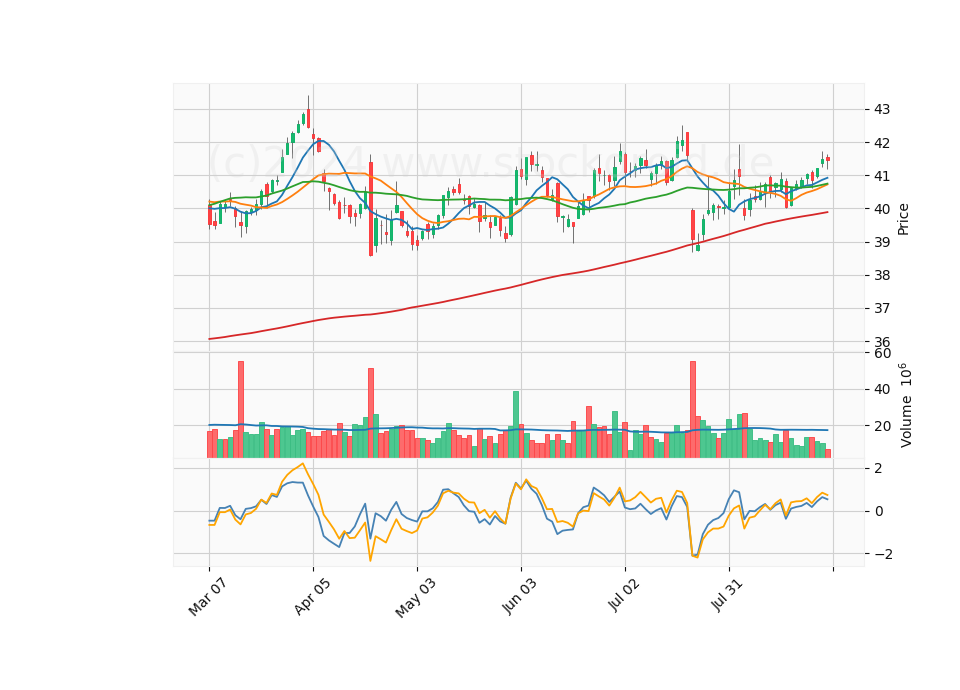Click the volume axis value 20
Screen dimensions: 960x690
click(x=882, y=426)
